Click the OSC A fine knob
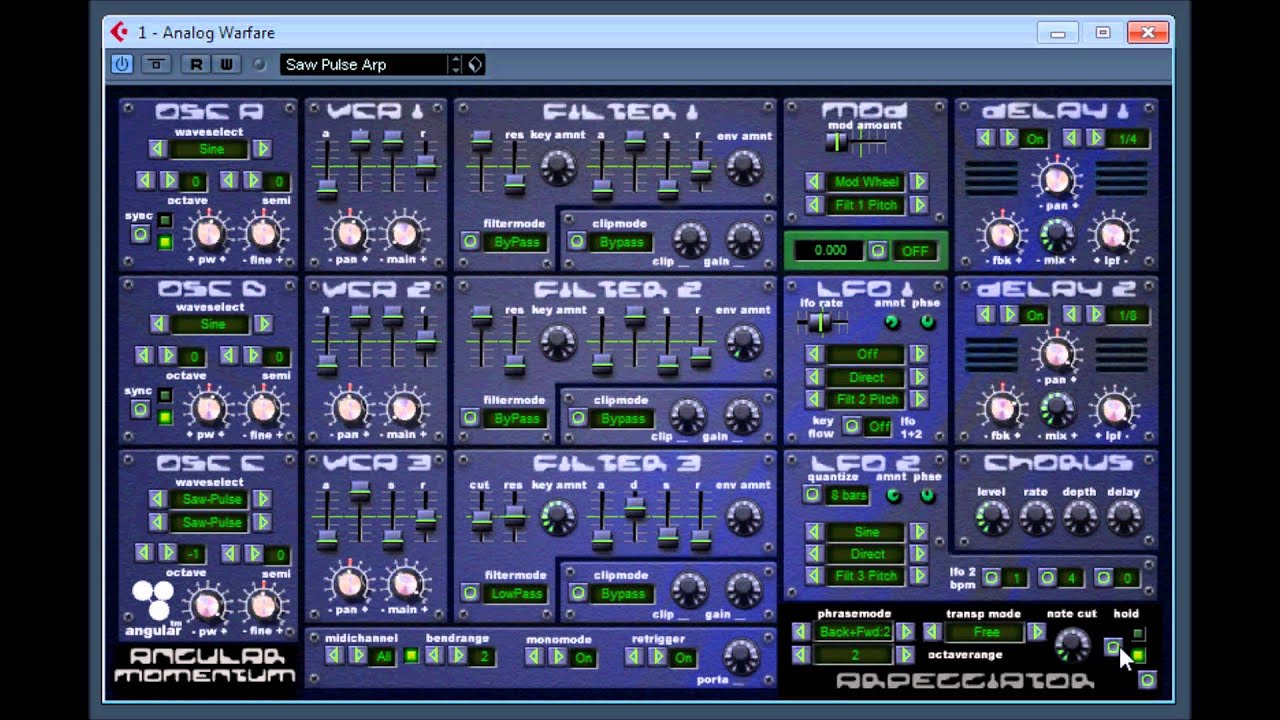The image size is (1280, 720). 264,234
